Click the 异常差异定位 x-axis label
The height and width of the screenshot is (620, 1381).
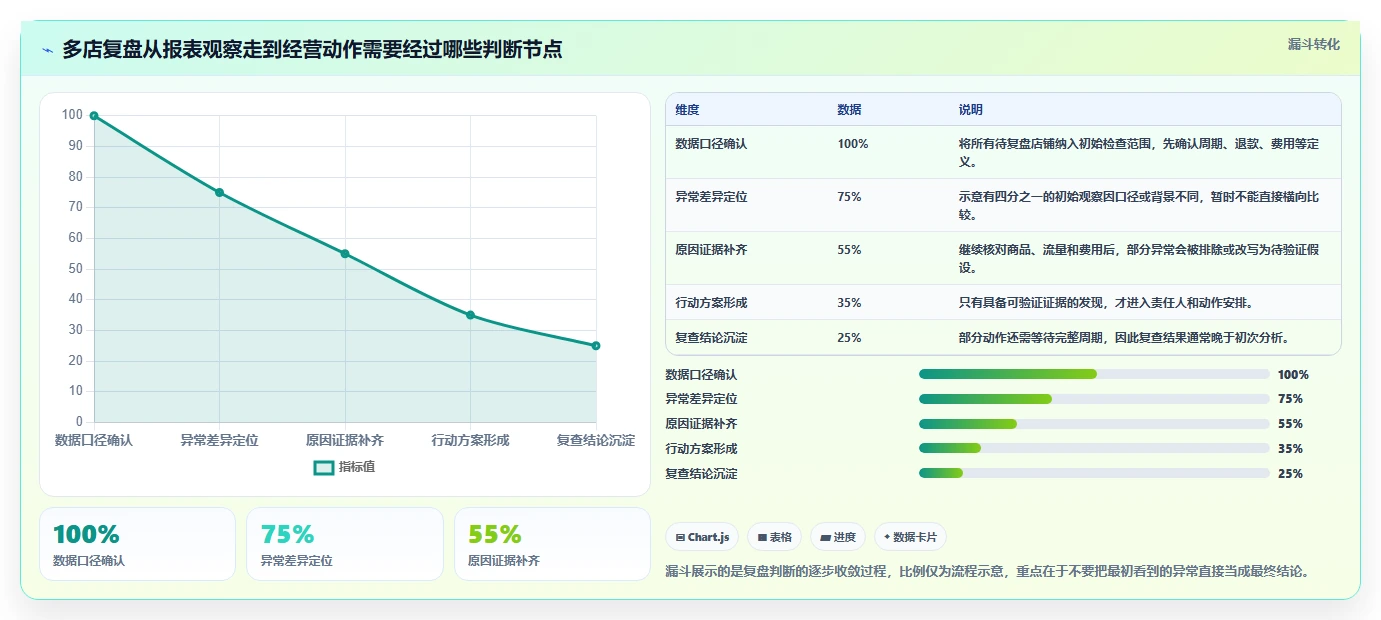[x=219, y=440]
